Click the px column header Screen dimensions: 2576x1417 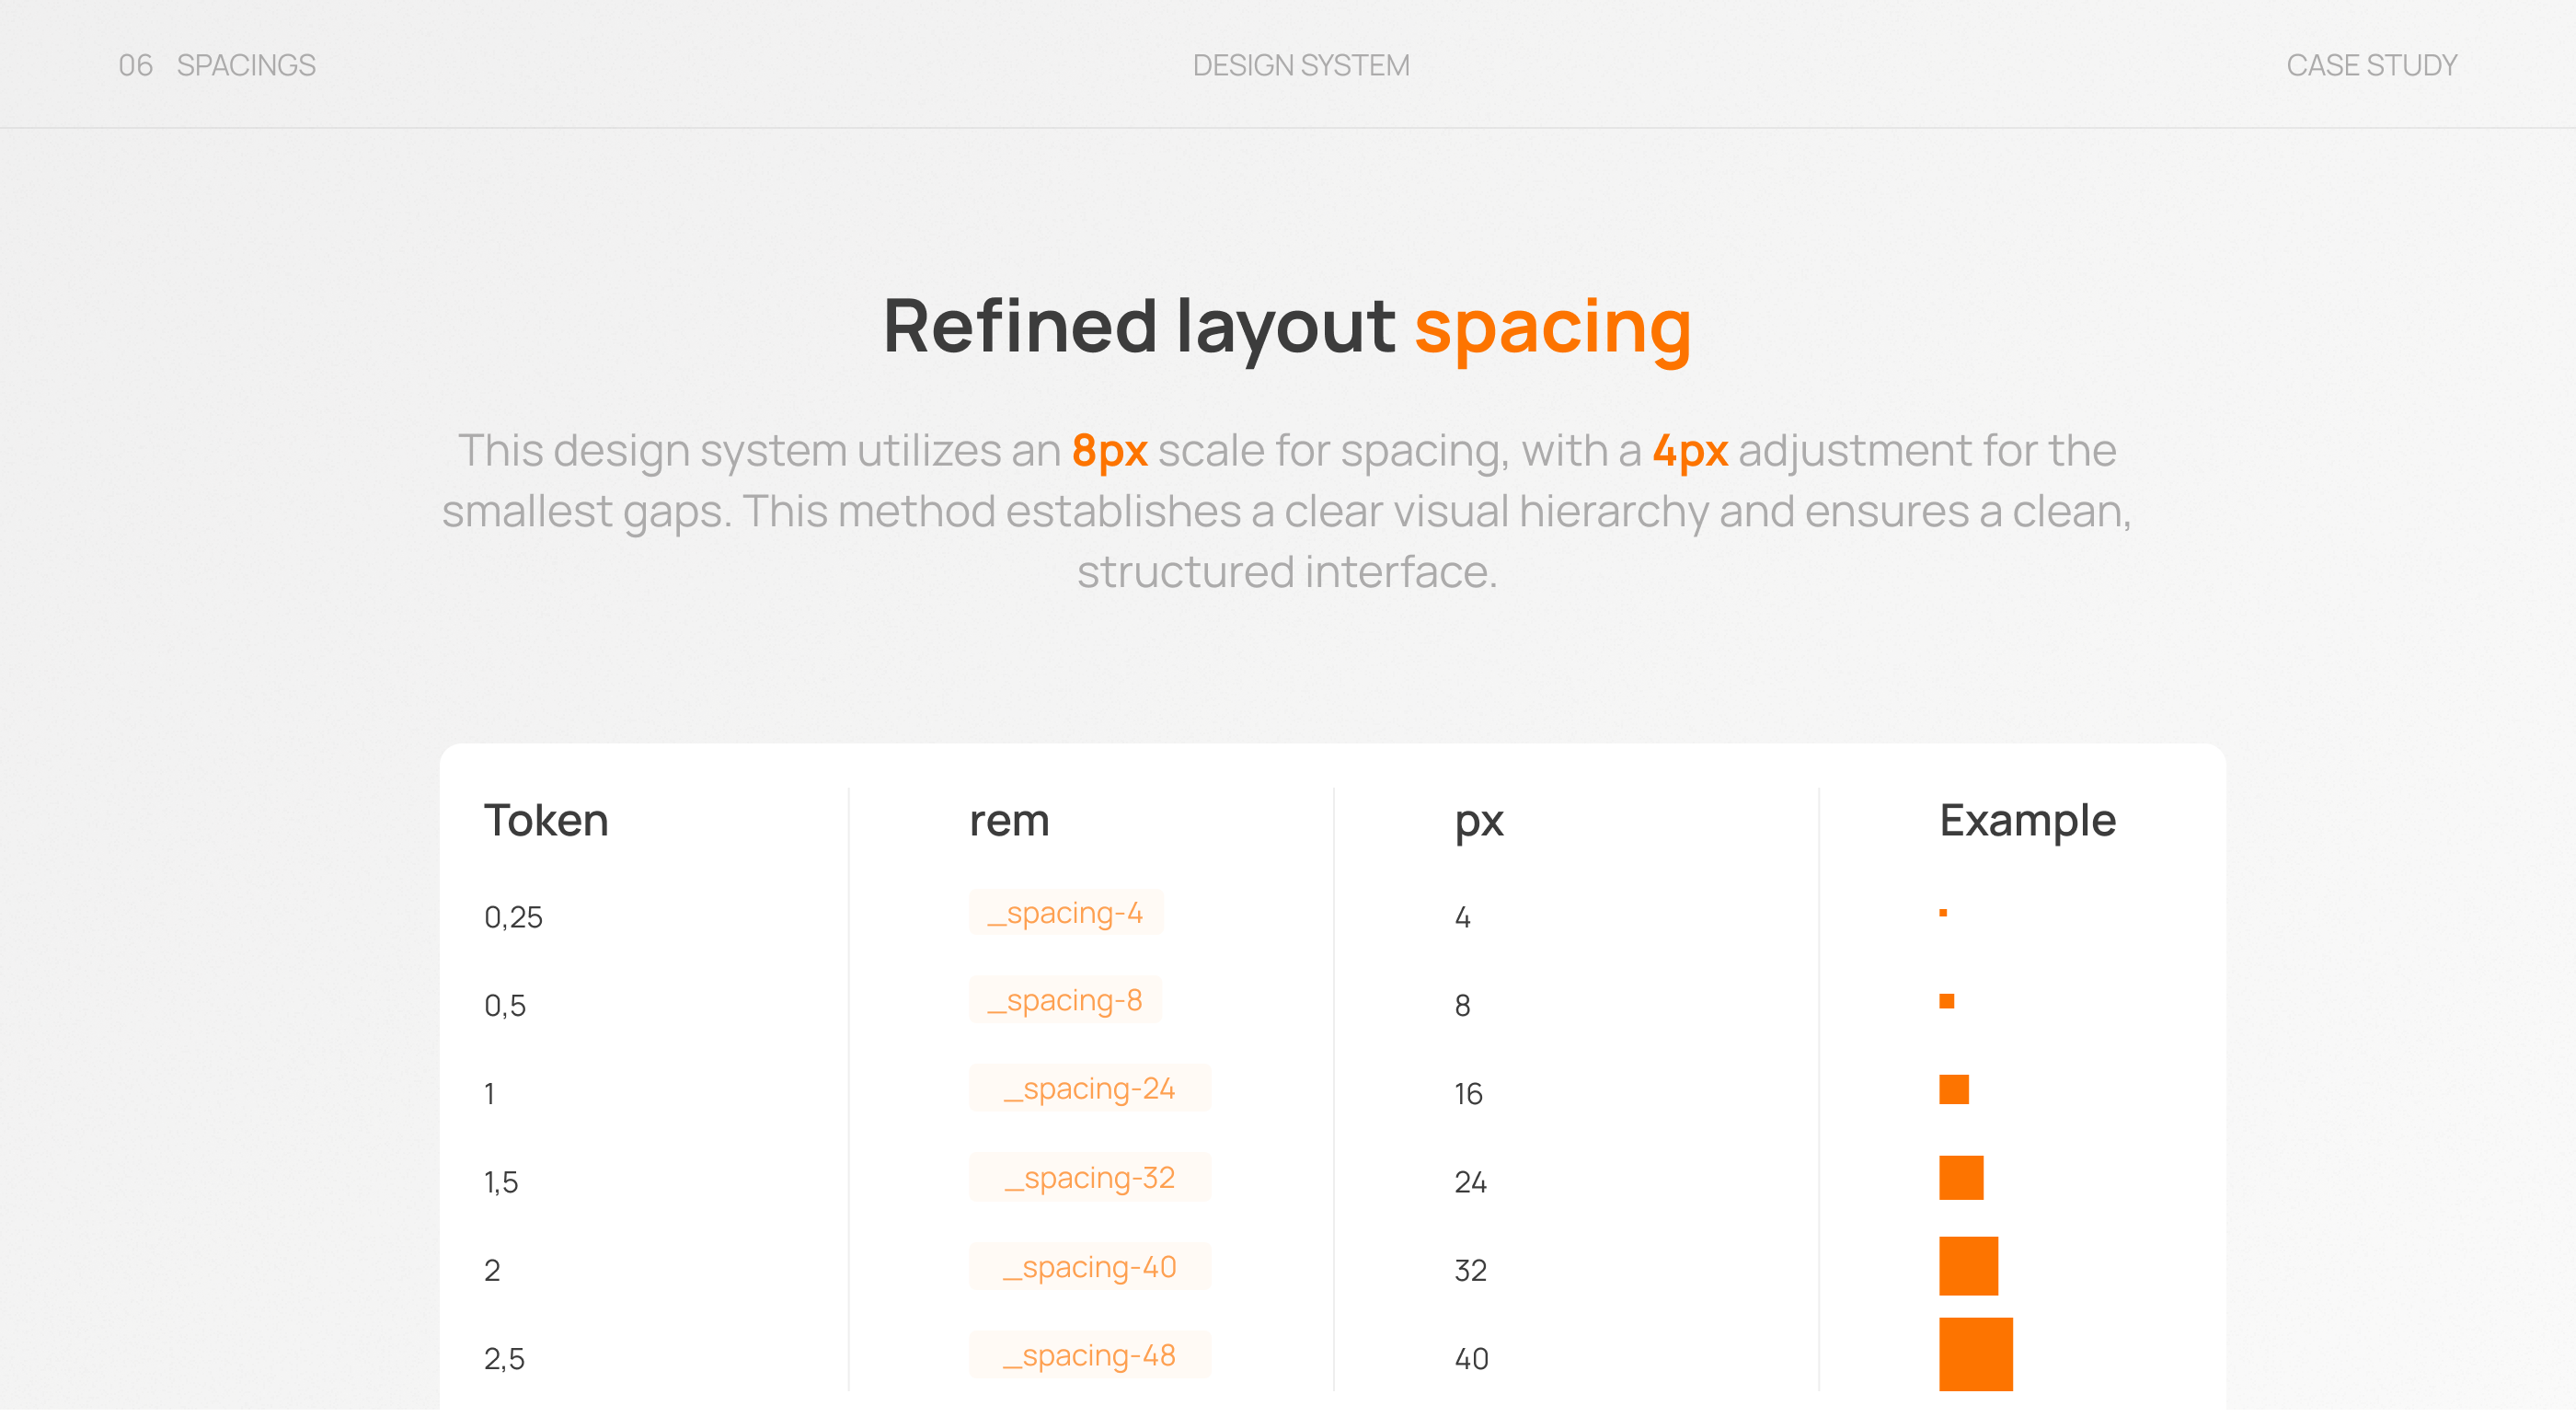pyautogui.click(x=1479, y=820)
